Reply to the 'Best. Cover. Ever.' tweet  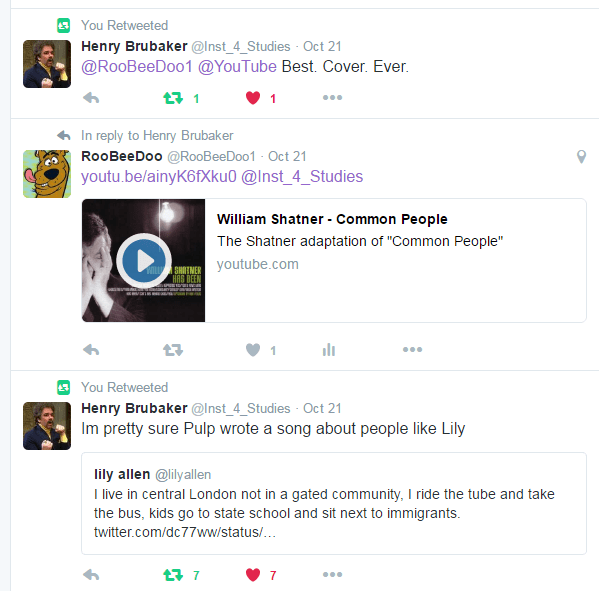tap(91, 98)
